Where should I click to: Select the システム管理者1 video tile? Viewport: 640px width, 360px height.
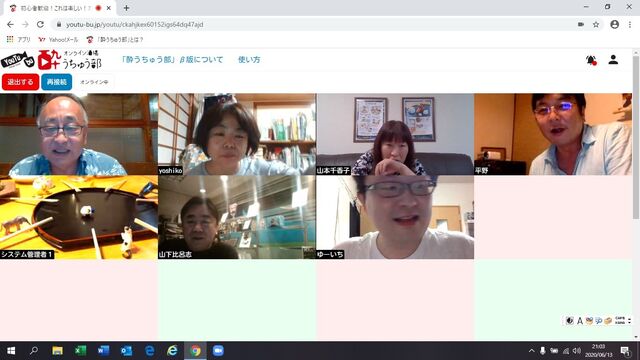(x=79, y=218)
